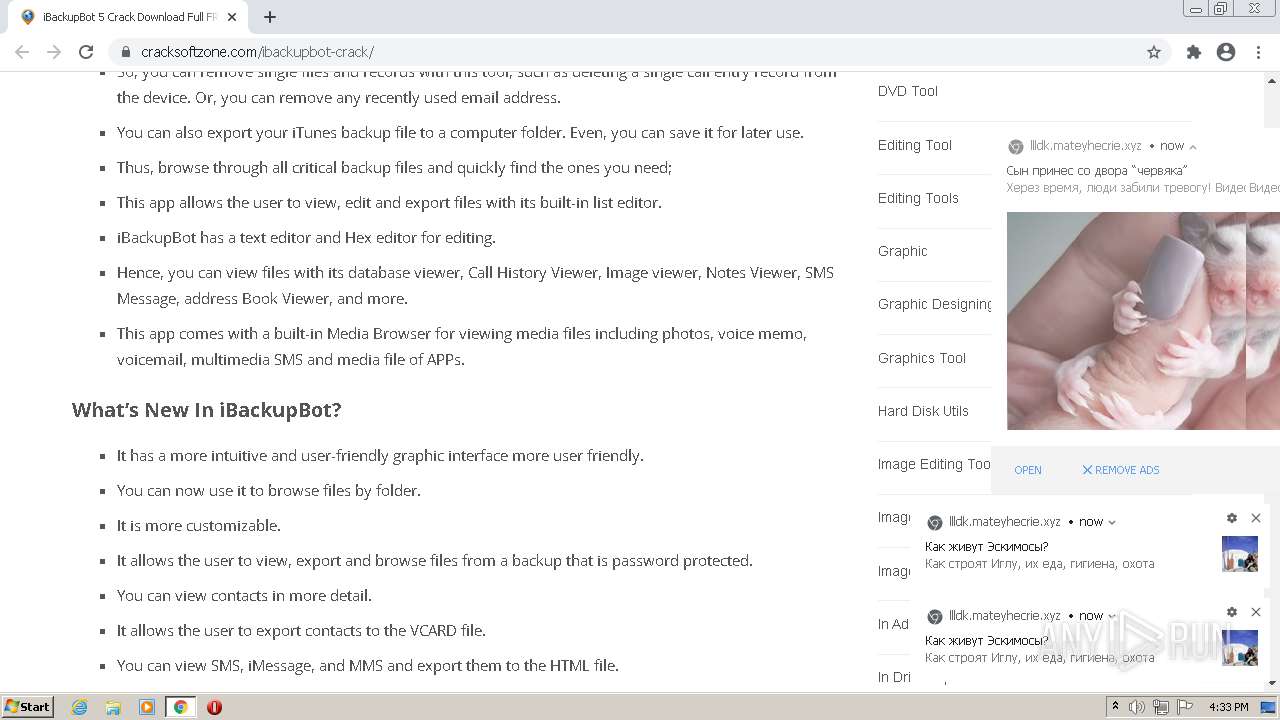Image resolution: width=1280 pixels, height=720 pixels.
Task: Click the 'Сын принес со двора' notification title
Action: point(1096,170)
